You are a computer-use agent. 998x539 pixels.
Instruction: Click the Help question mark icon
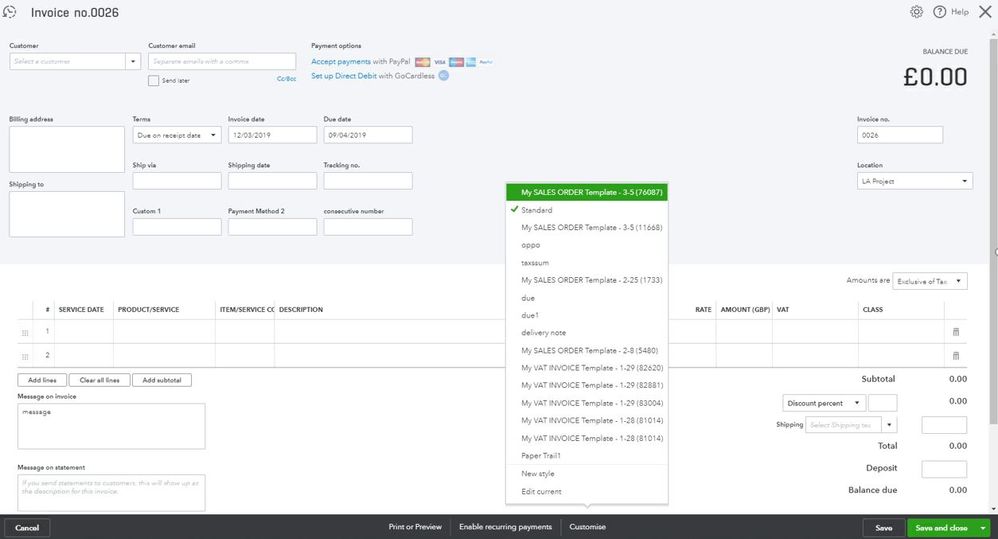939,11
